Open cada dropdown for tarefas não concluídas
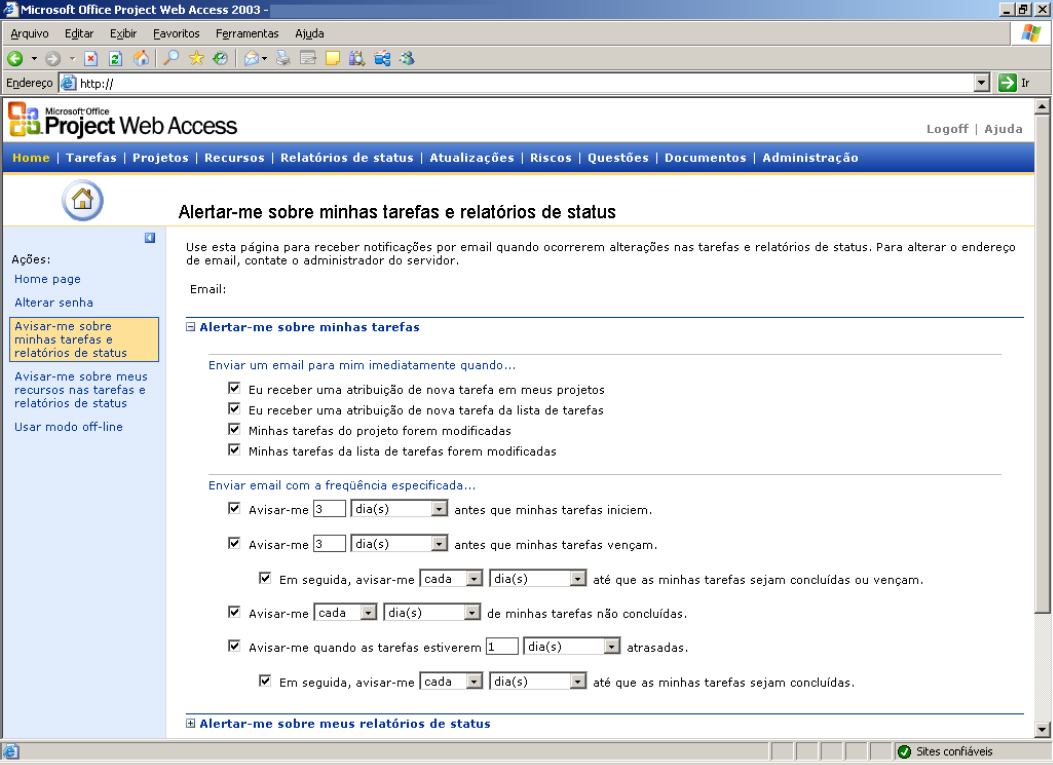The image size is (1053, 765). coord(345,613)
